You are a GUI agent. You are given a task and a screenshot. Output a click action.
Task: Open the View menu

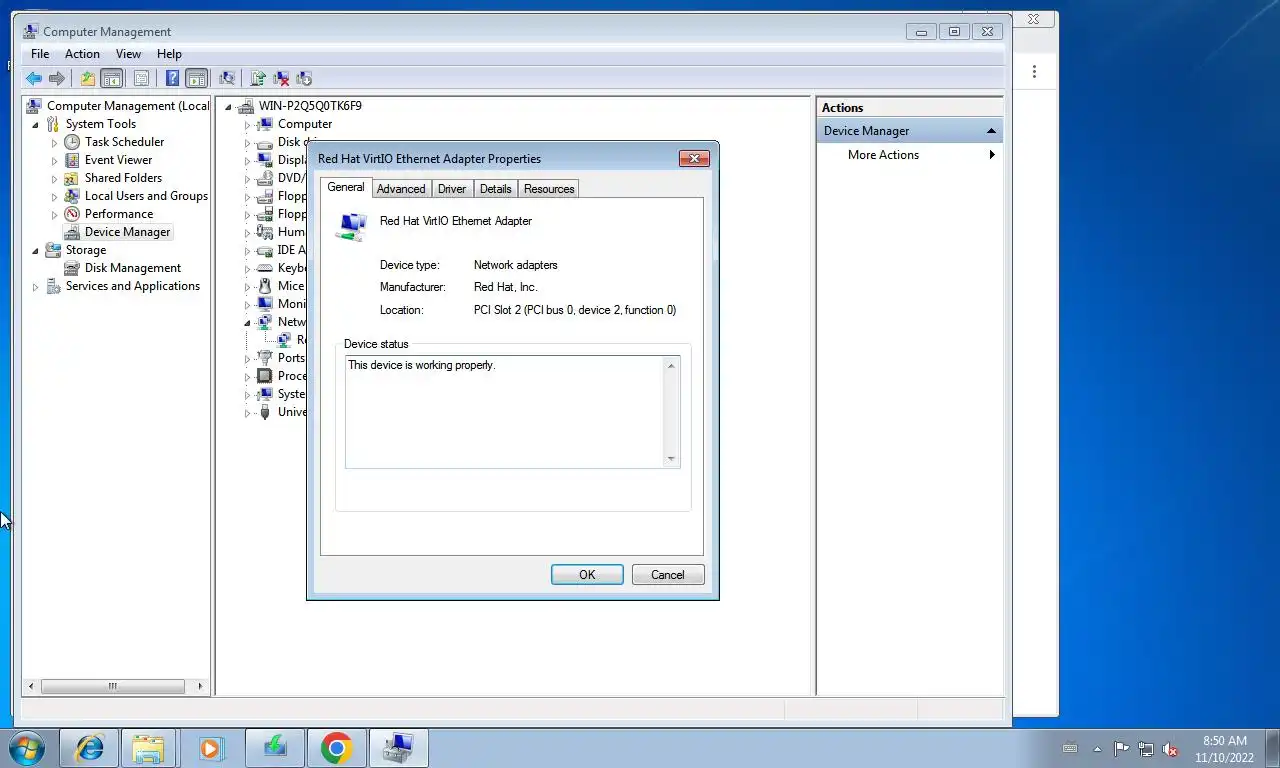[128, 54]
